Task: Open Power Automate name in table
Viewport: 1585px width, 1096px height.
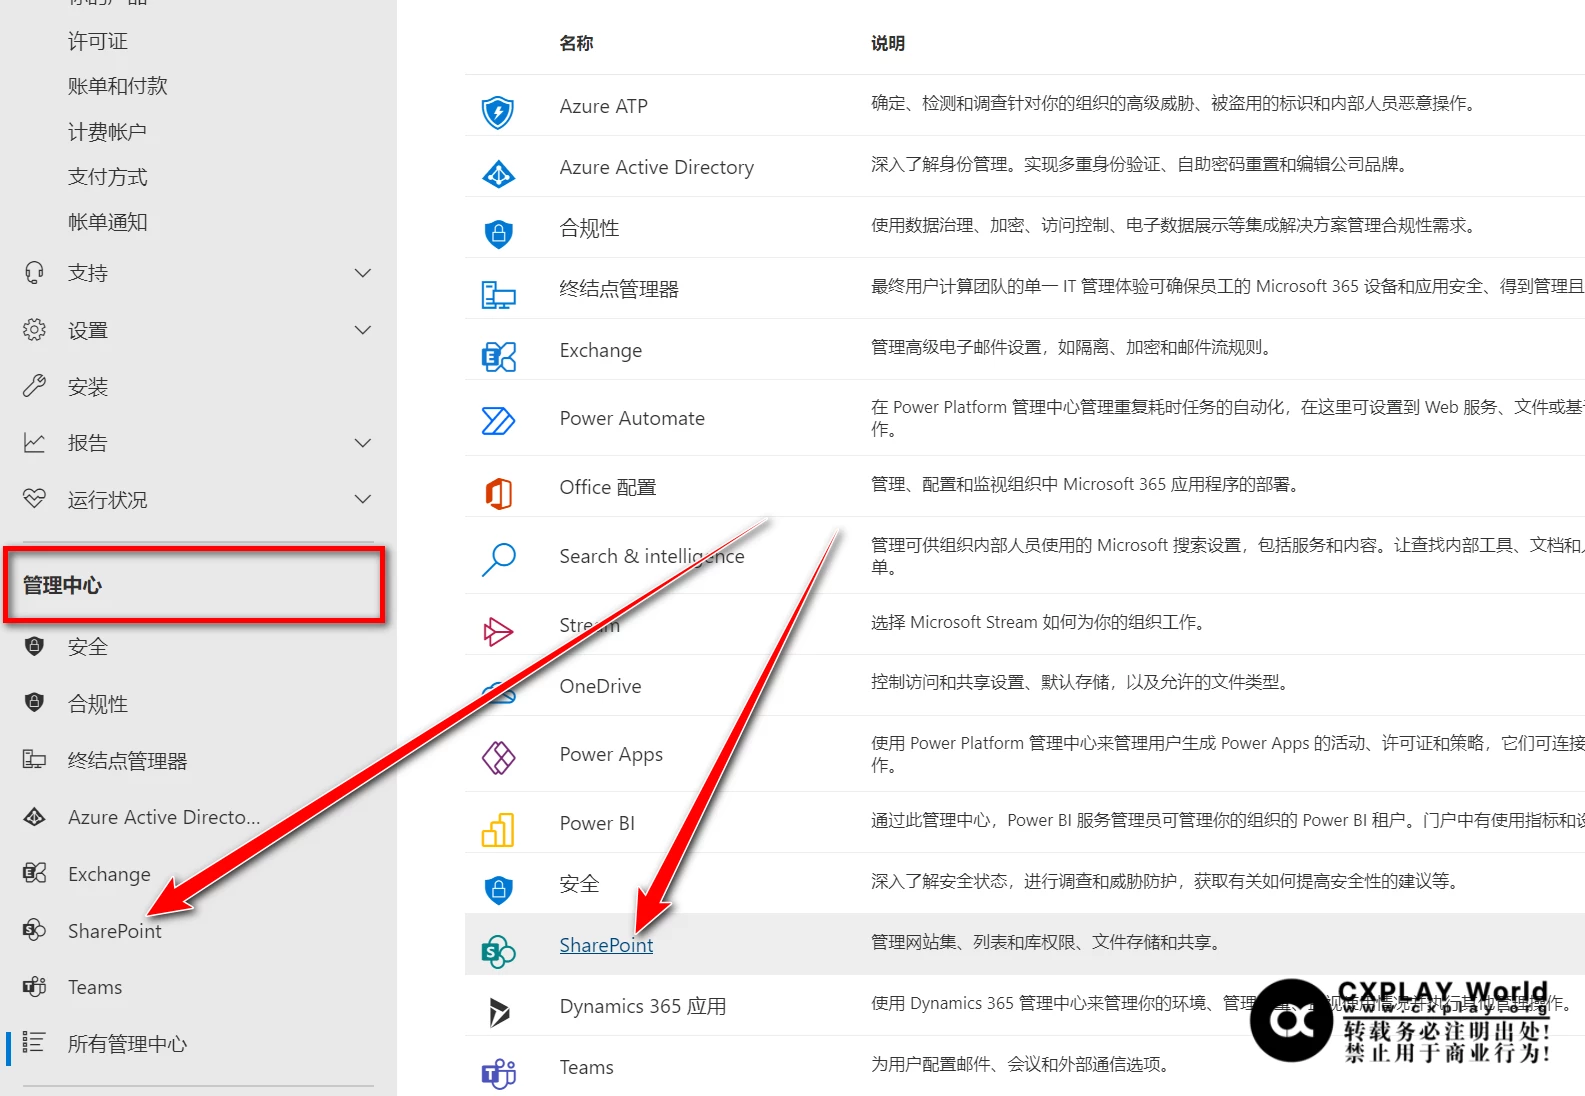Action: coord(632,418)
